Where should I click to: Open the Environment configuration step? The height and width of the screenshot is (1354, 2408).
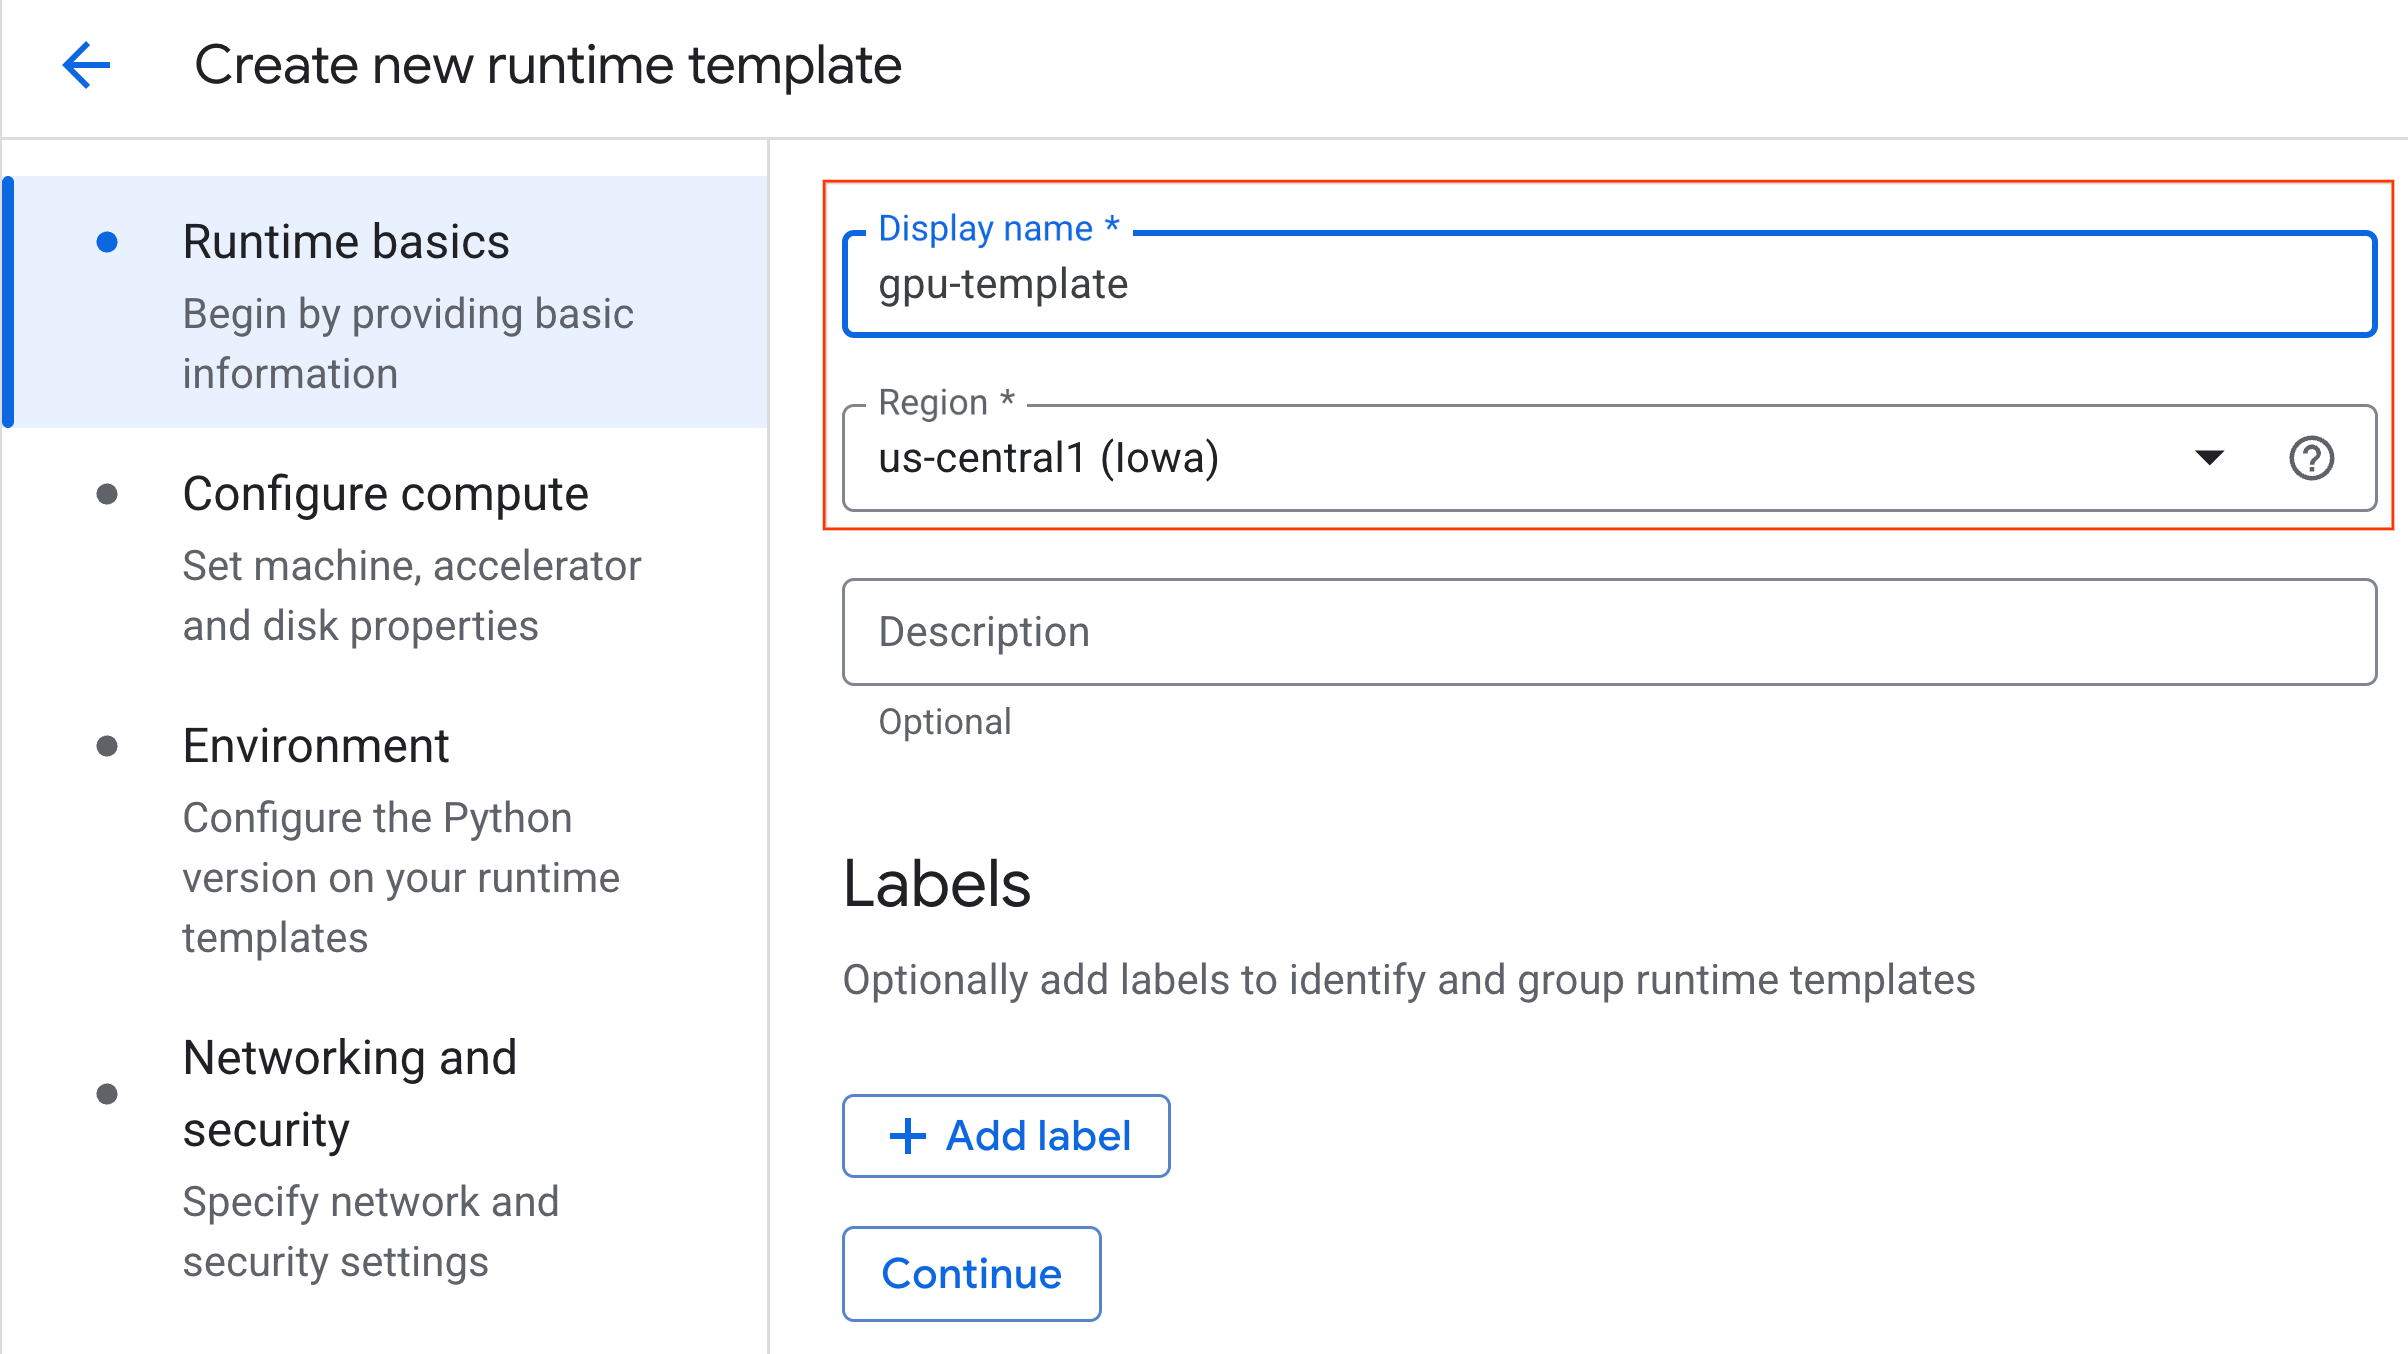point(315,744)
